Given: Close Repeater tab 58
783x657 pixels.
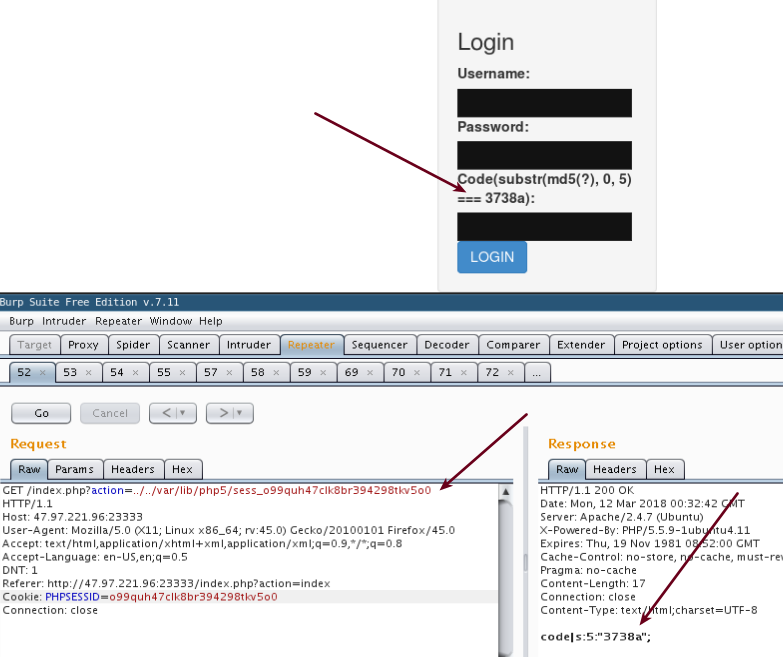Looking at the screenshot, I should pos(276,372).
